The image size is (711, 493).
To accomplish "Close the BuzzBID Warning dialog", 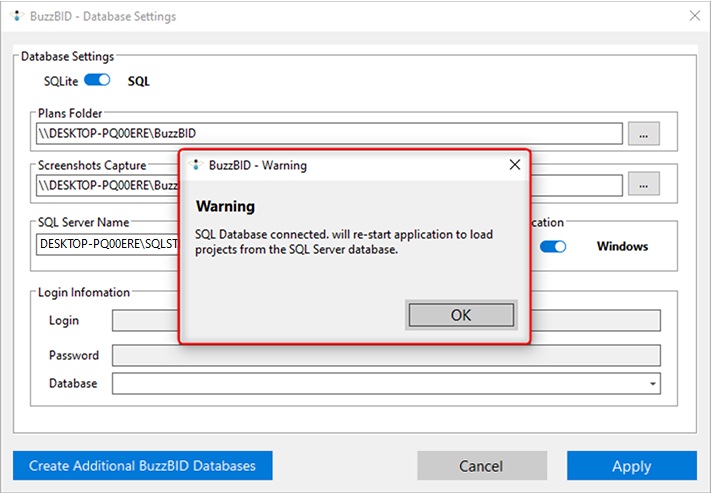I will [514, 165].
